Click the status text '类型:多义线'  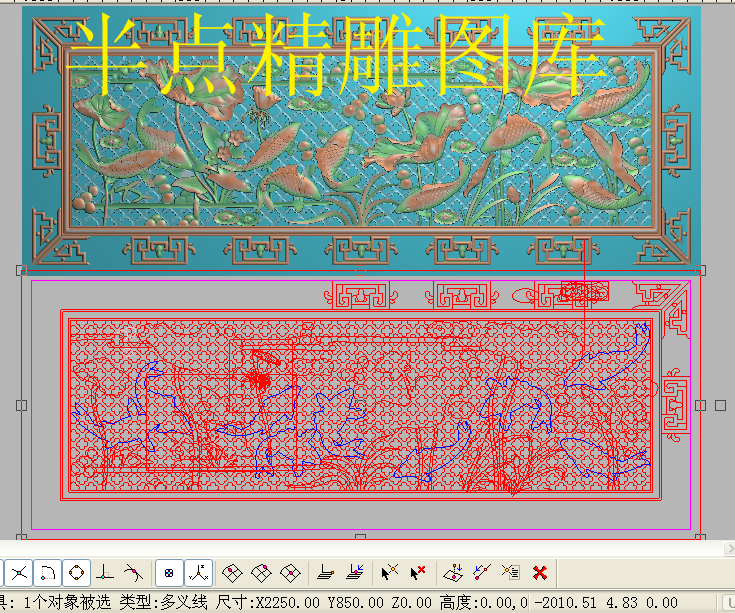point(163,602)
